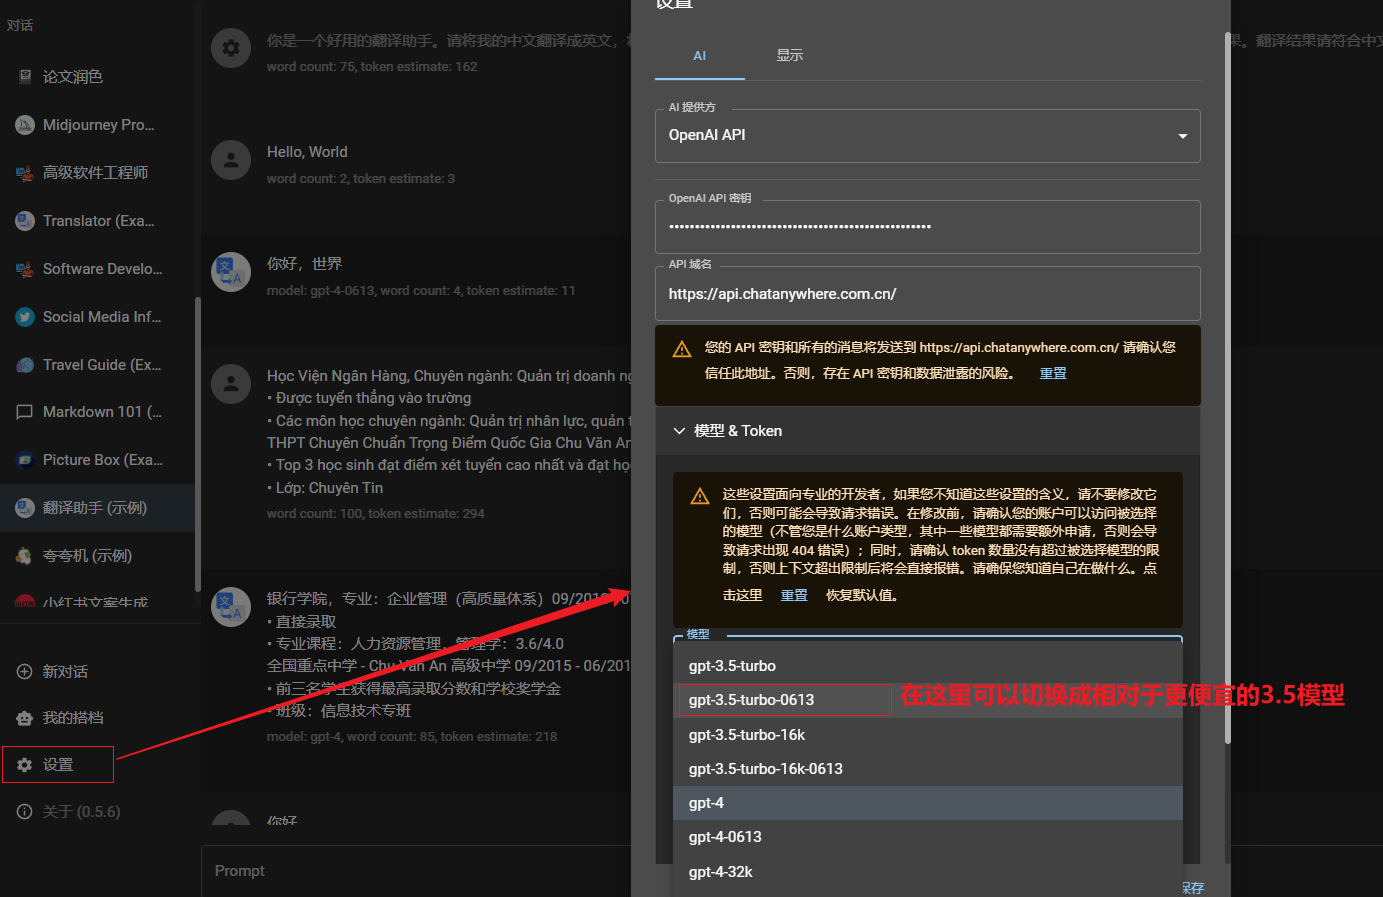Select gpt-3.5-turbo-16k model option
The height and width of the screenshot is (897, 1383).
click(747, 735)
